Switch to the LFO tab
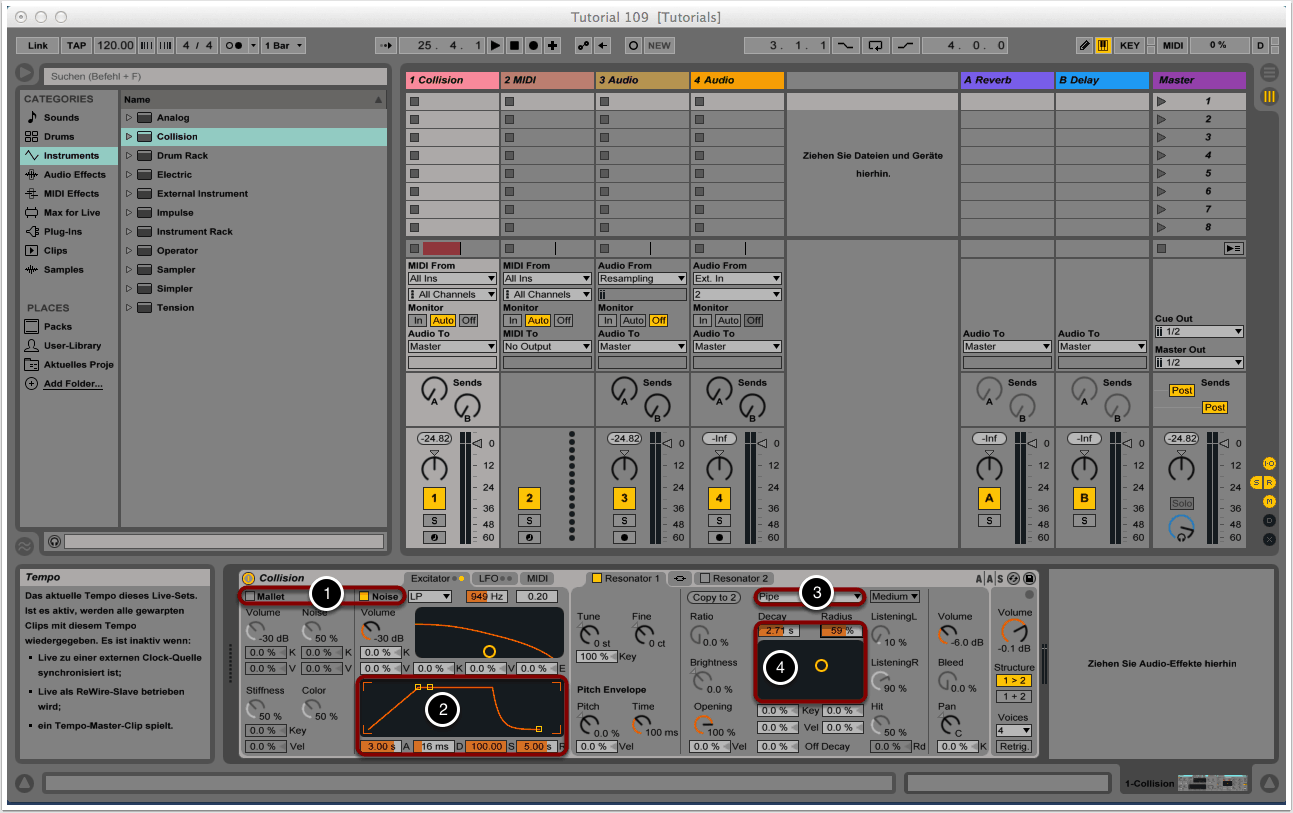 [495, 578]
